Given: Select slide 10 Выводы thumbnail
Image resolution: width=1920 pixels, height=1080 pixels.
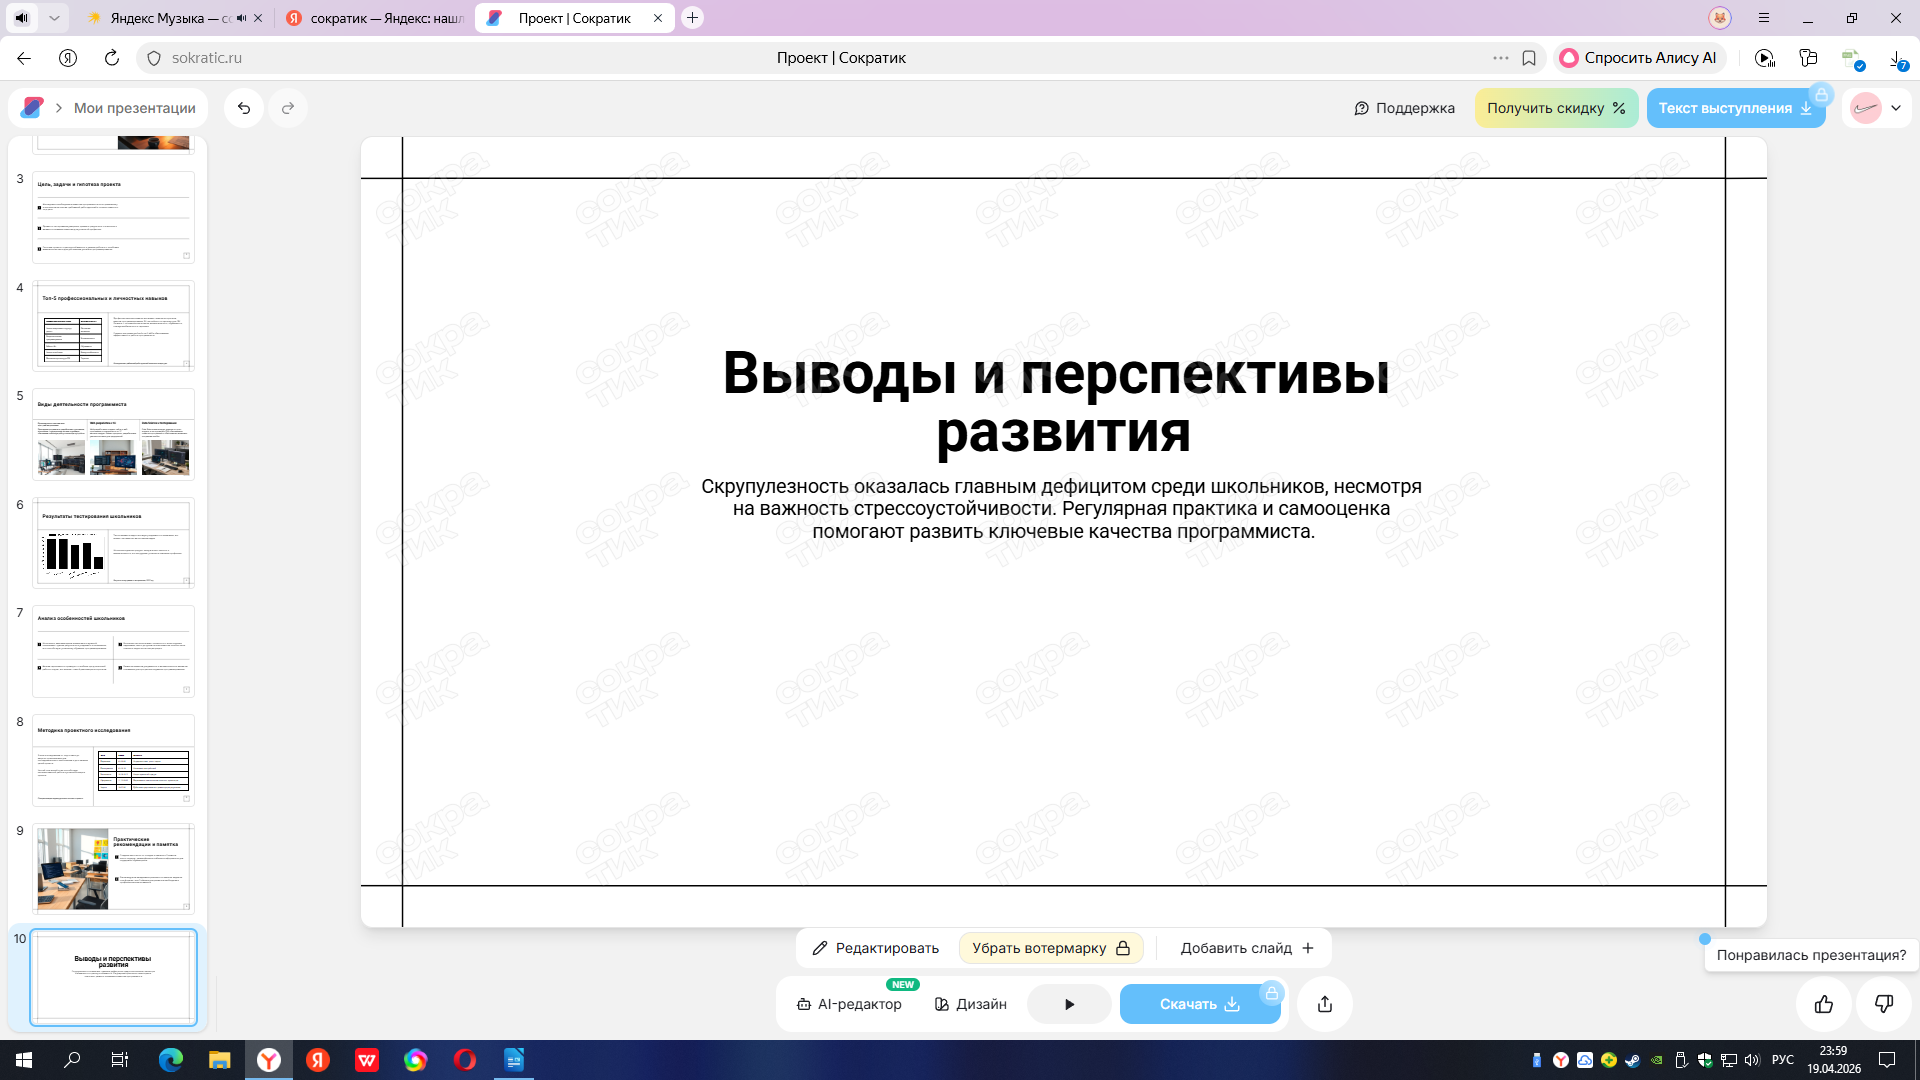Looking at the screenshot, I should [113, 977].
